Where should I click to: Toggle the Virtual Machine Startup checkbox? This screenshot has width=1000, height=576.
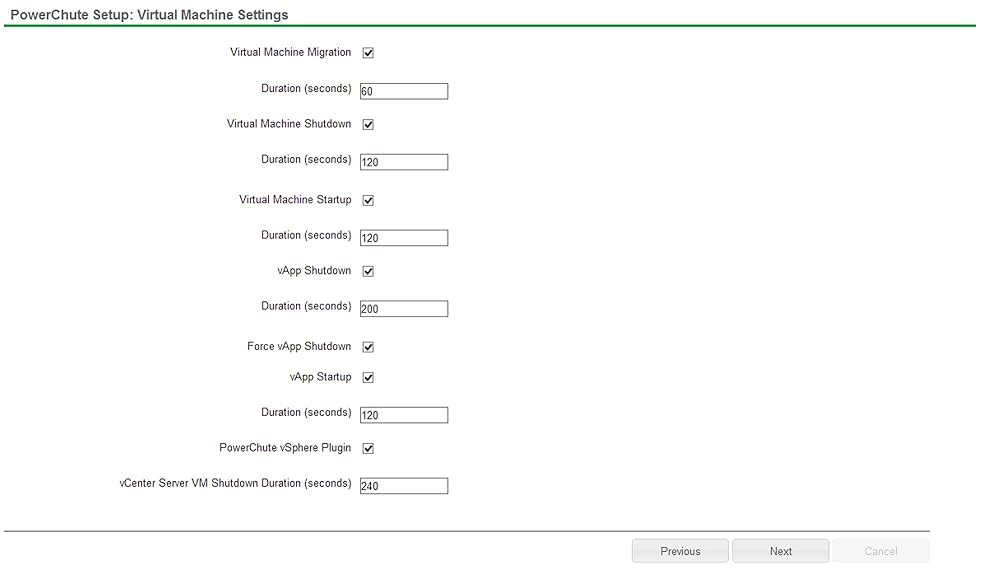coord(368,201)
